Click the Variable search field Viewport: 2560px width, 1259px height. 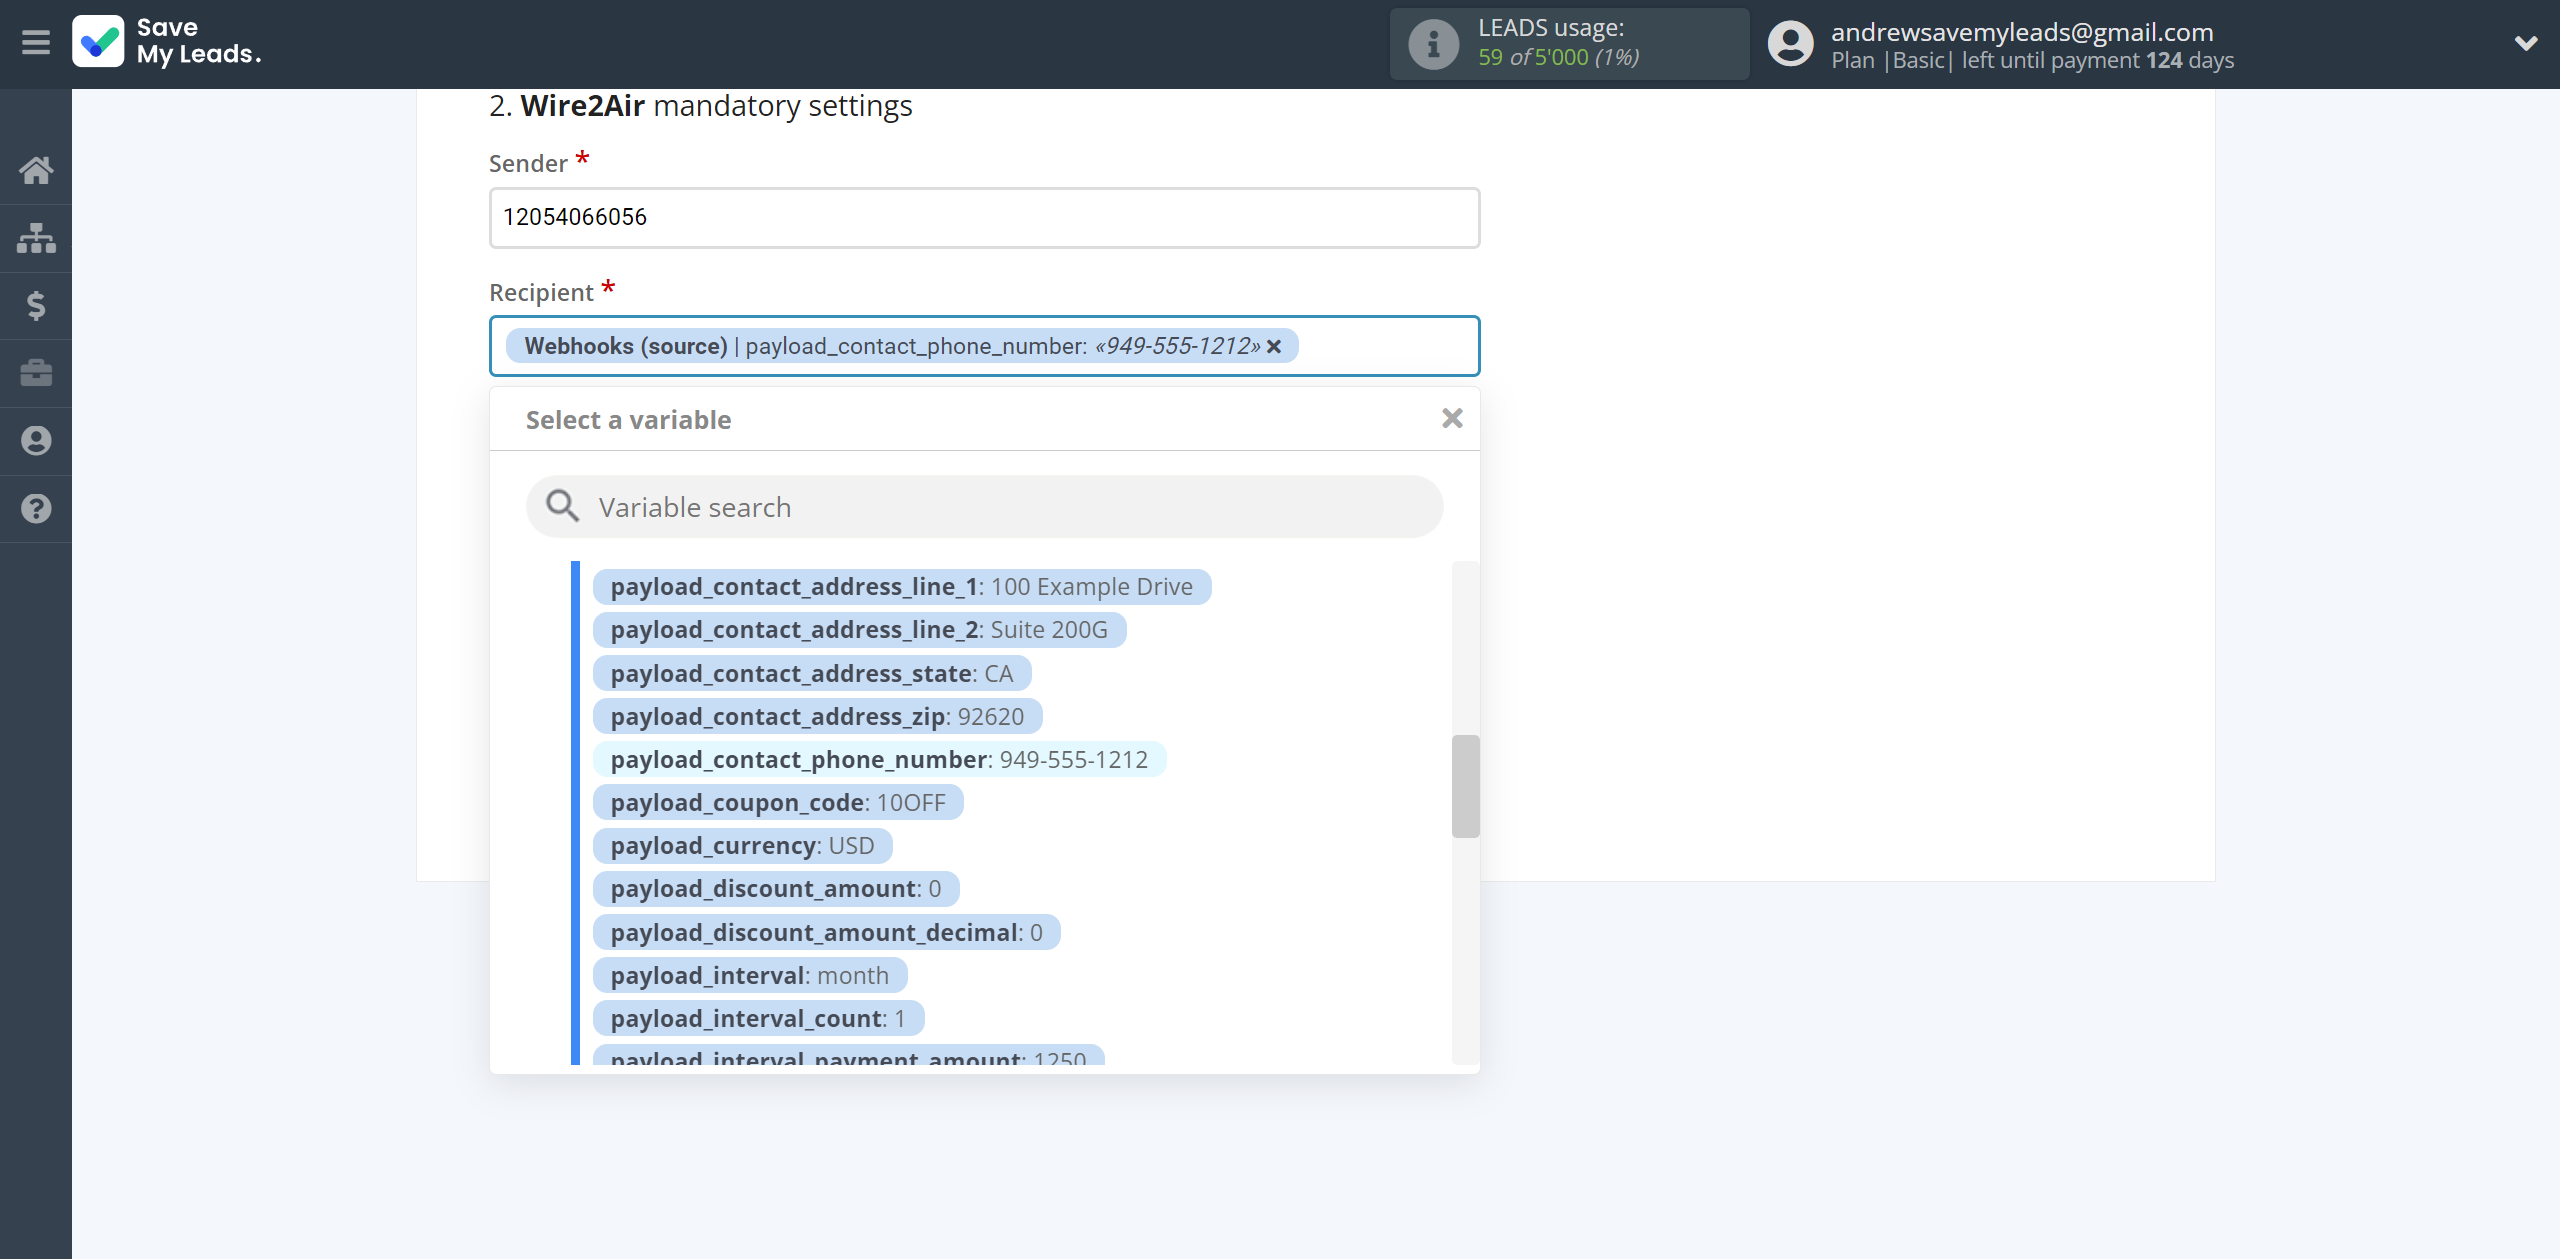click(985, 507)
